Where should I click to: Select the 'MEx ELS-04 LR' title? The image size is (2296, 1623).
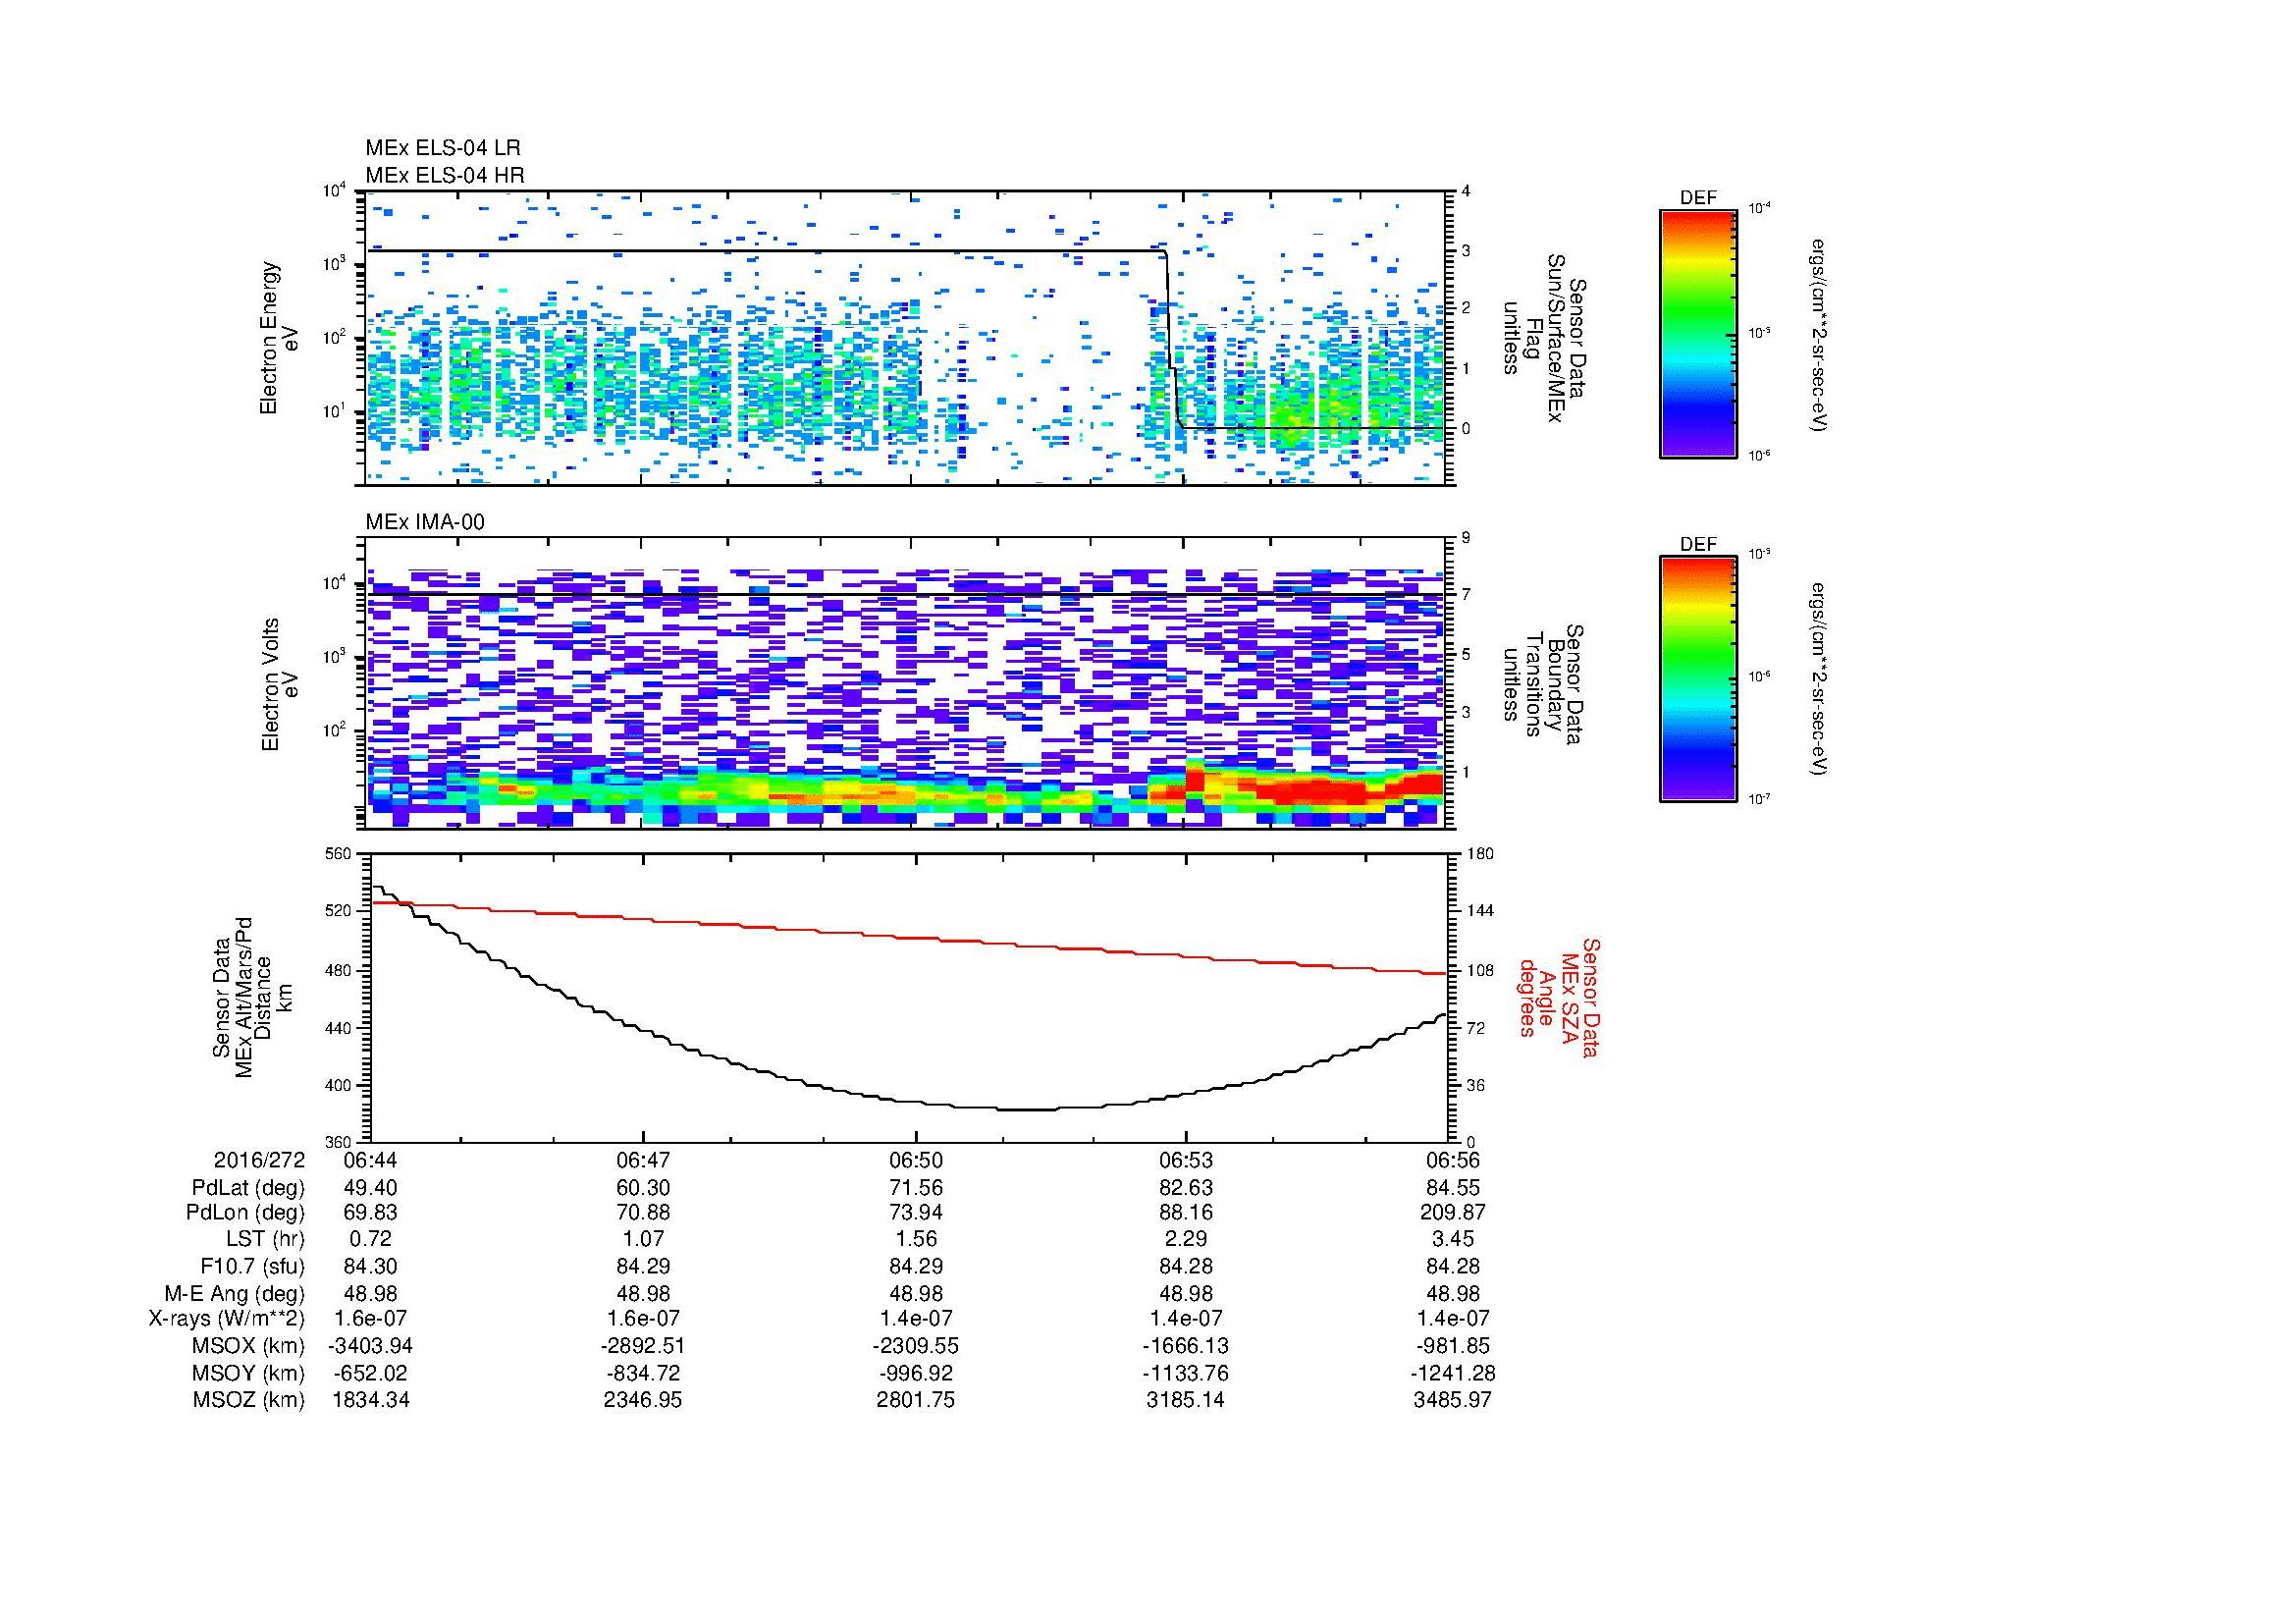(x=443, y=148)
